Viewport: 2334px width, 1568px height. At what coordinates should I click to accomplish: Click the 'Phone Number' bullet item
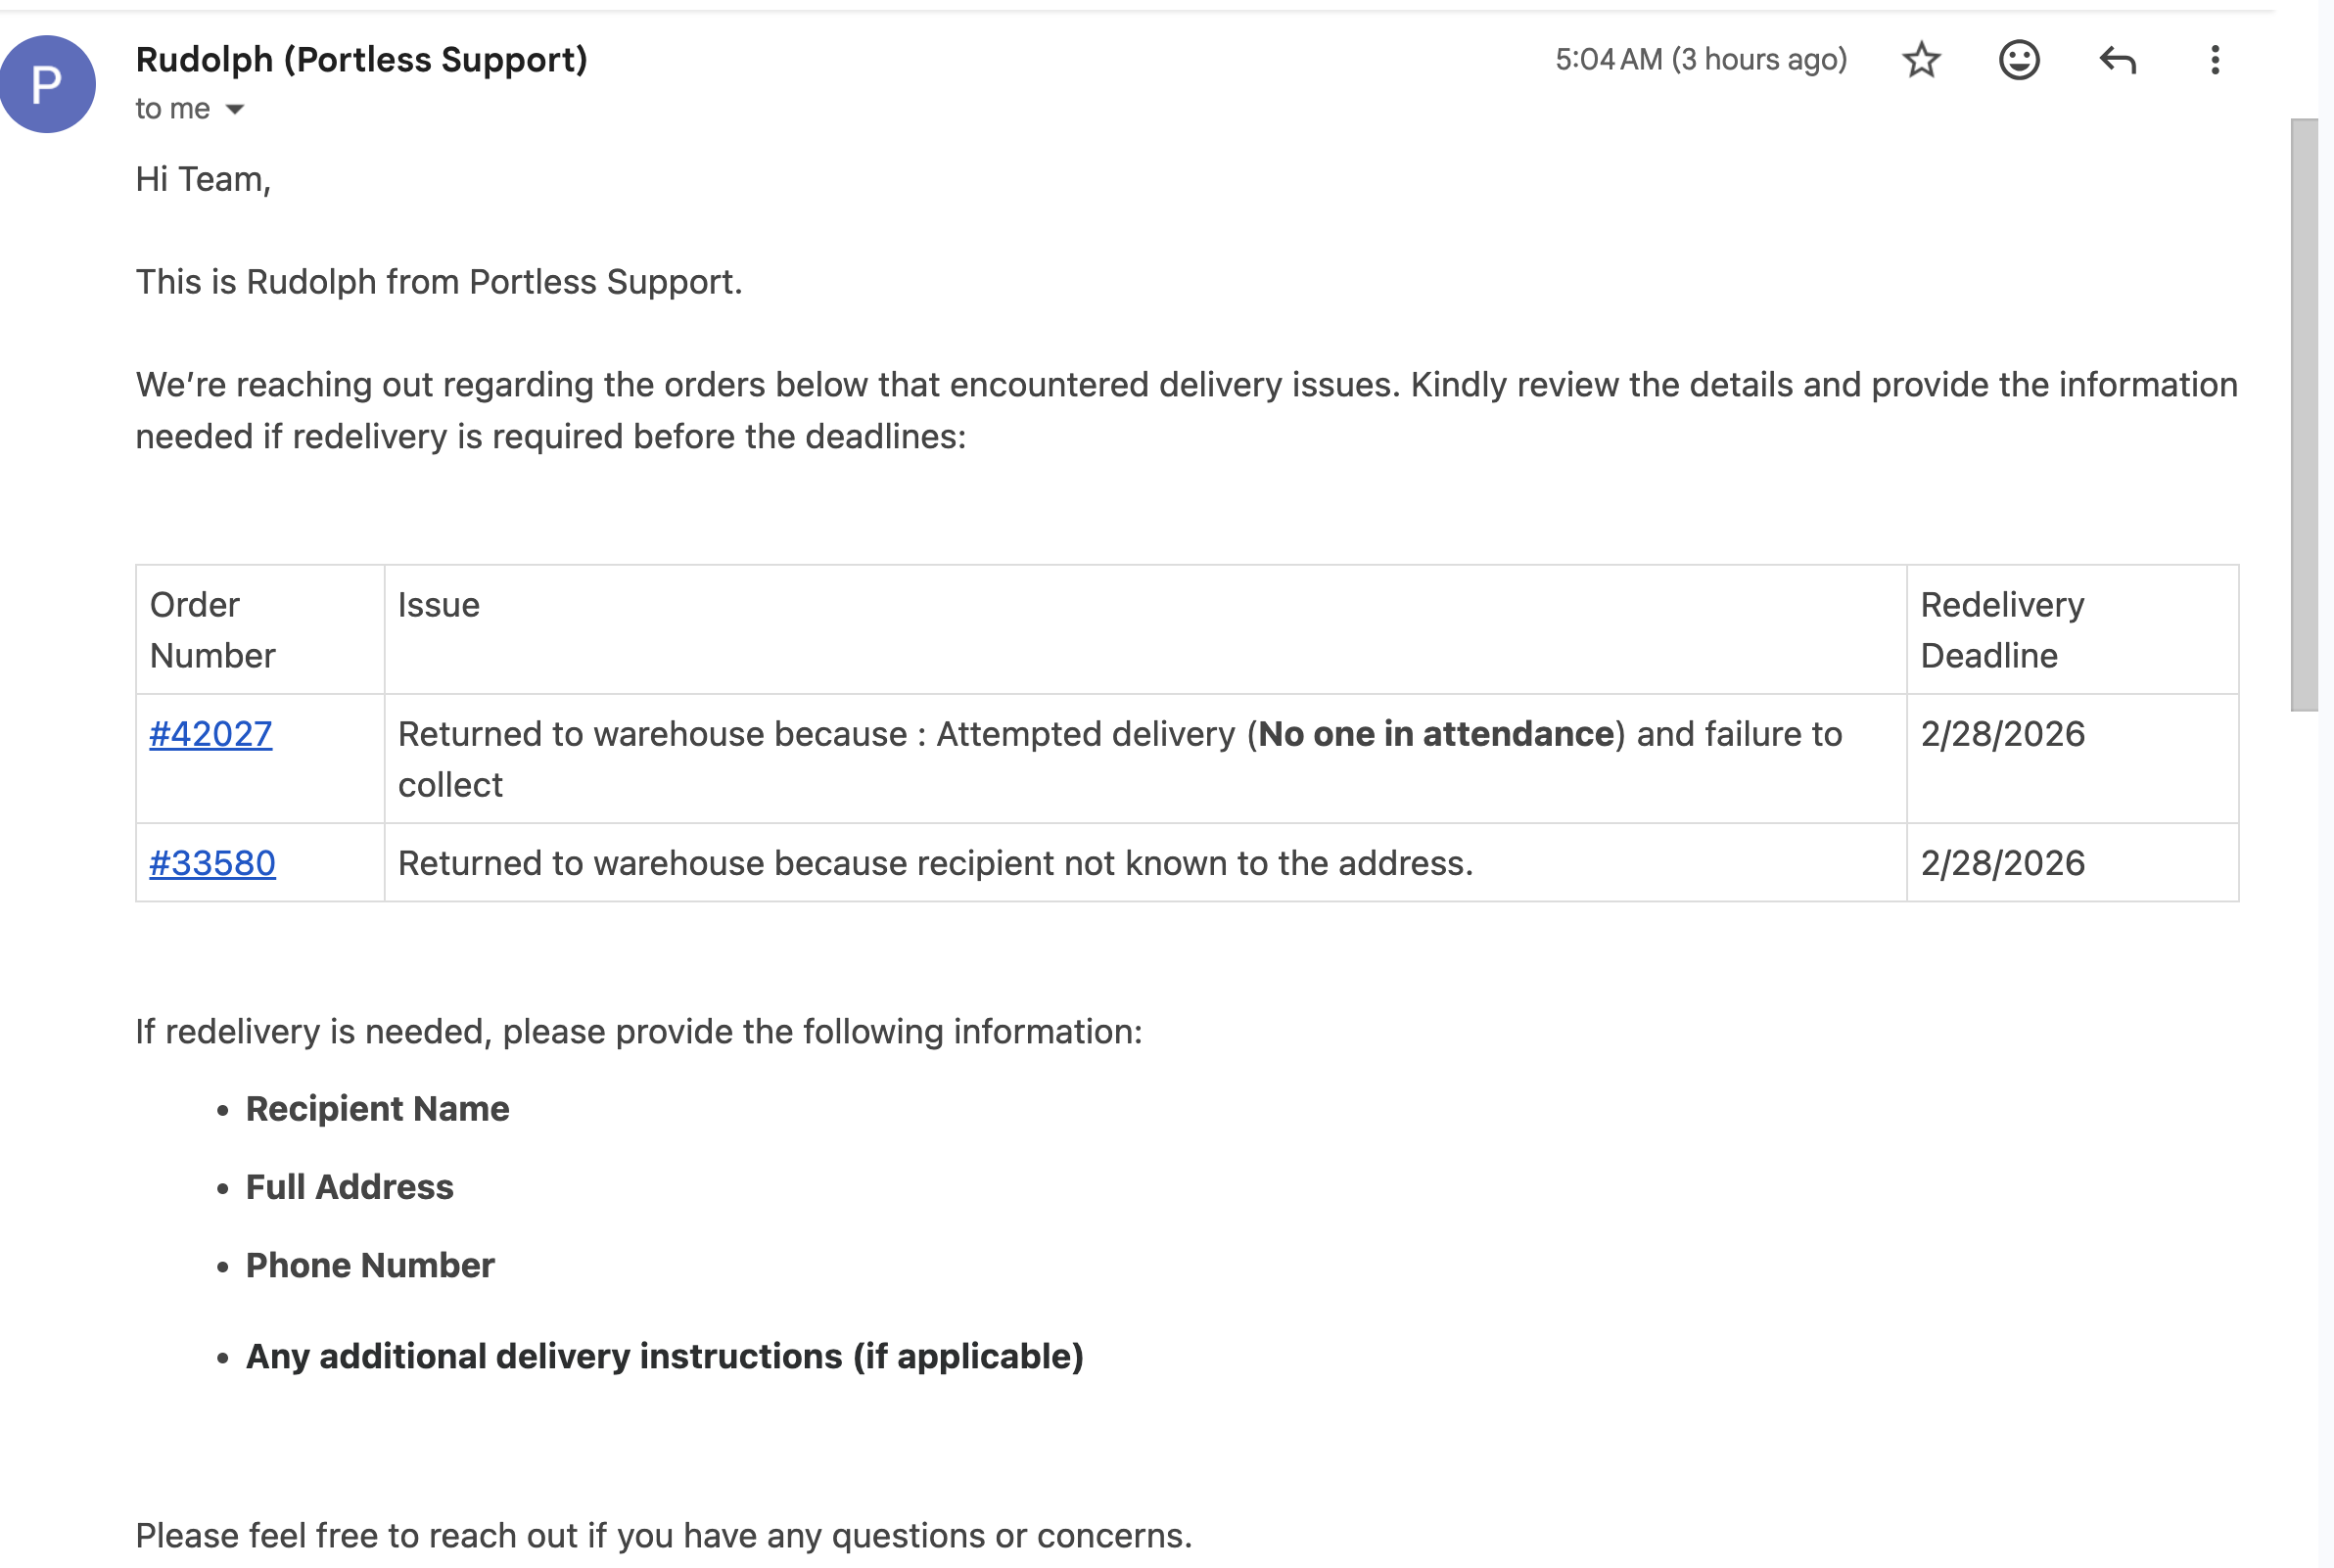pos(370,1266)
